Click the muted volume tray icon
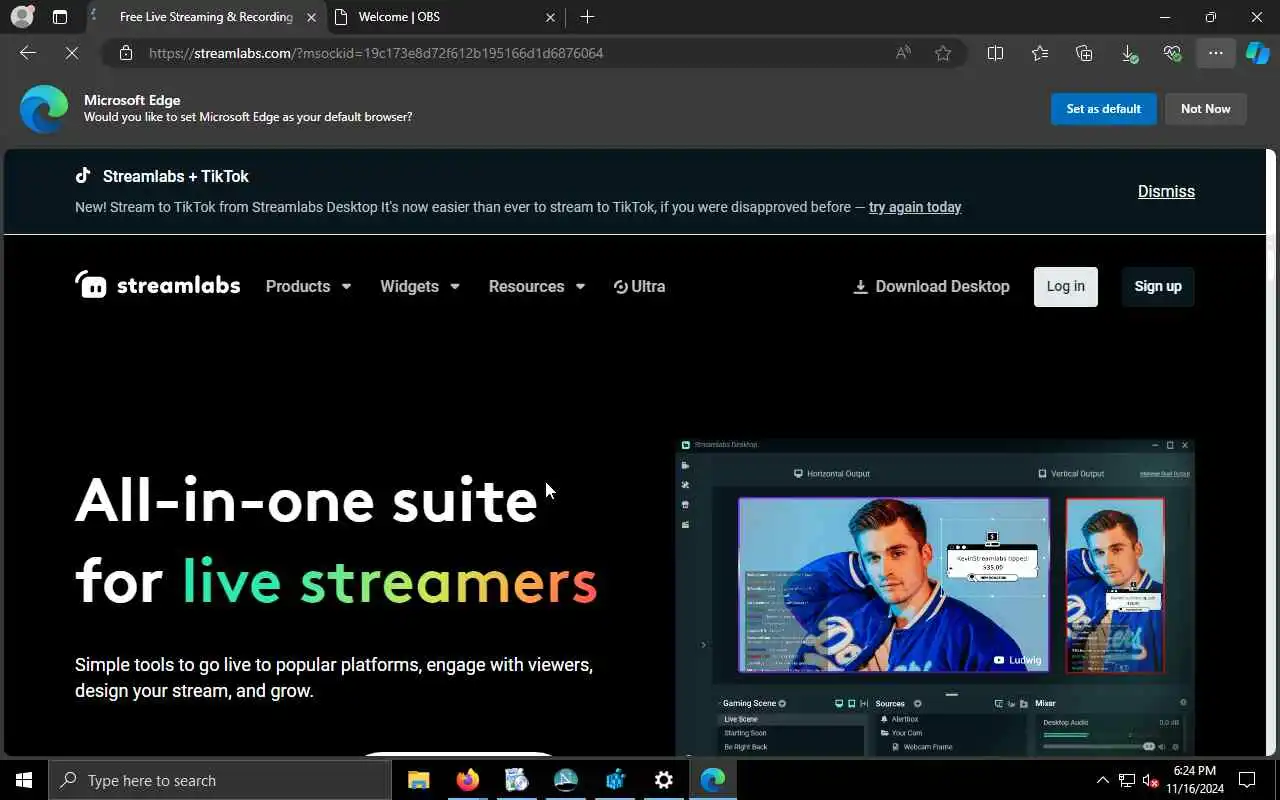The image size is (1280, 800). 1151,780
